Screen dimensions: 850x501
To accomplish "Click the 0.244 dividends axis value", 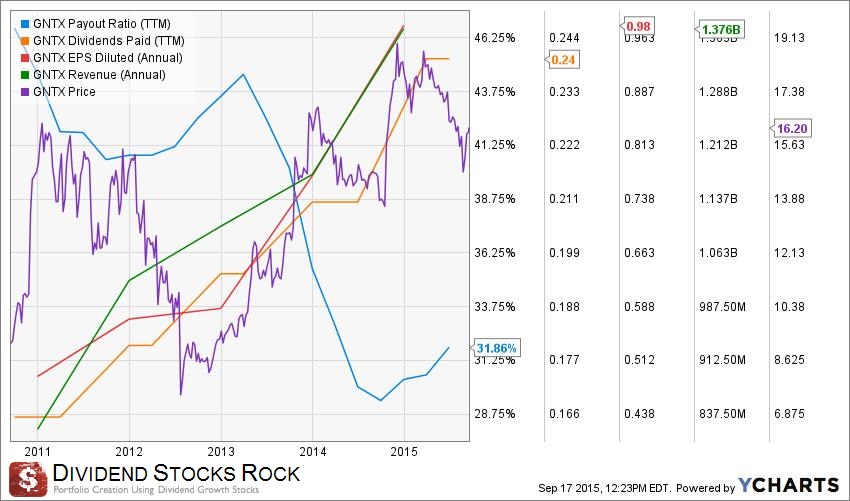I will 564,38.
